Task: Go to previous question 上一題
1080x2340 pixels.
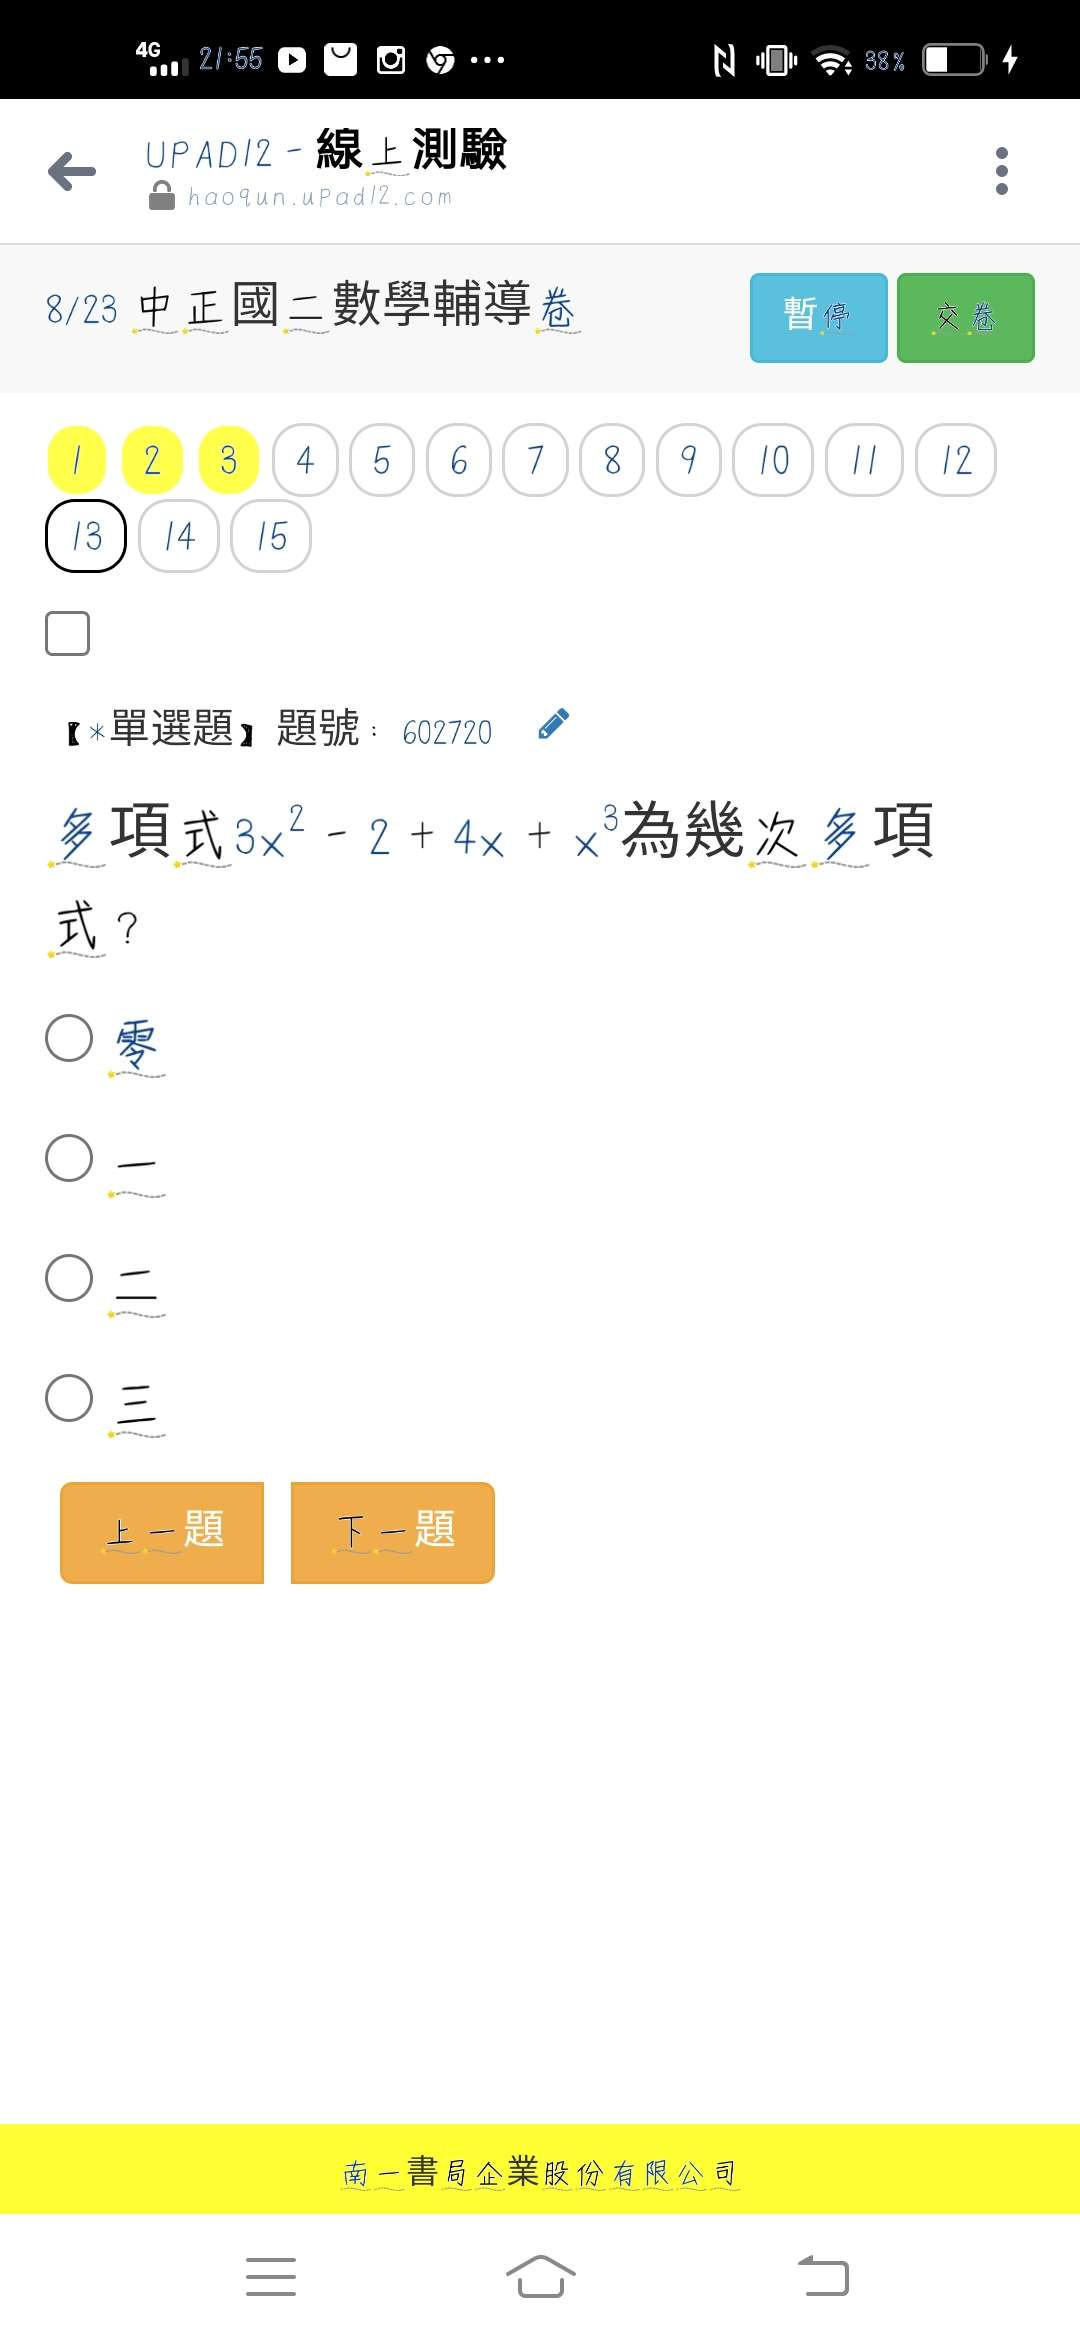Action: coord(162,1532)
